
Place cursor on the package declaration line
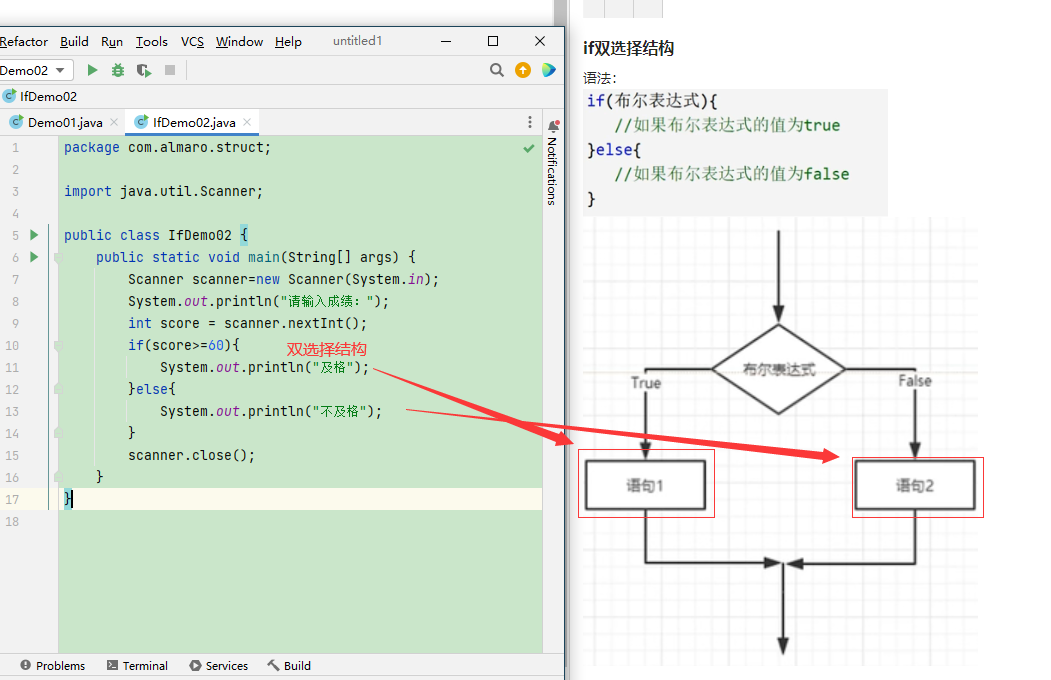[167, 147]
